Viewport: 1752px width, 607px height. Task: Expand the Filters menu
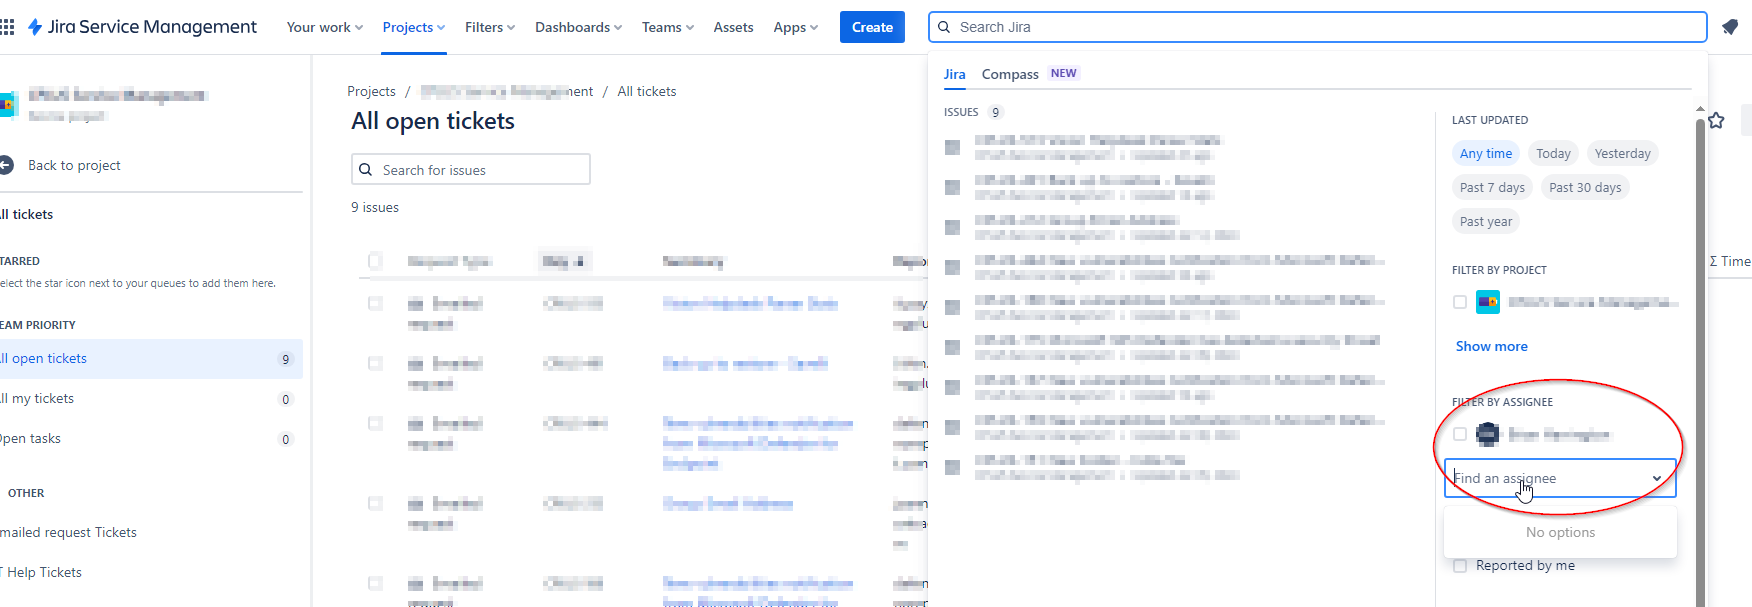pos(490,27)
